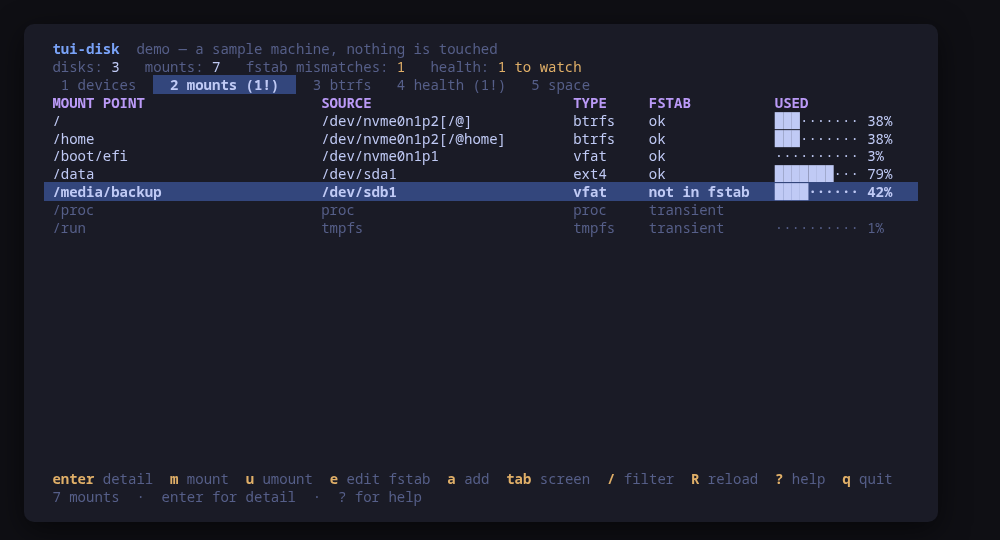Screen dimensions: 1000x540
Task: Click the 79% usage bar for /data
Action: pos(833,174)
